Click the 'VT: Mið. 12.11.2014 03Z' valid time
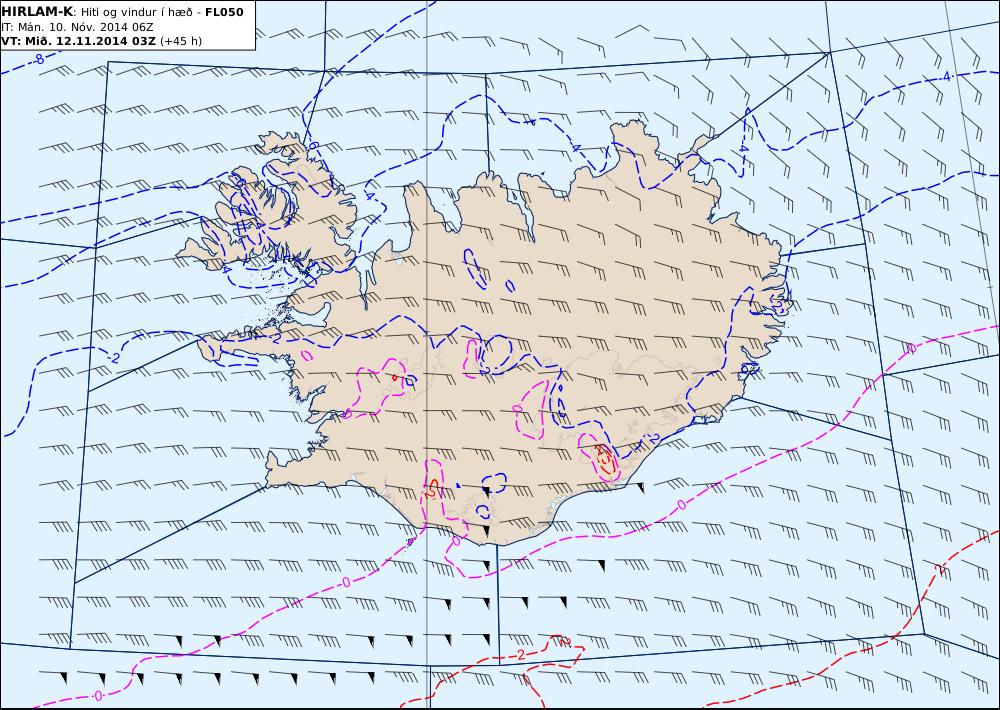Viewport: 1000px width, 710px height. click(x=78, y=41)
